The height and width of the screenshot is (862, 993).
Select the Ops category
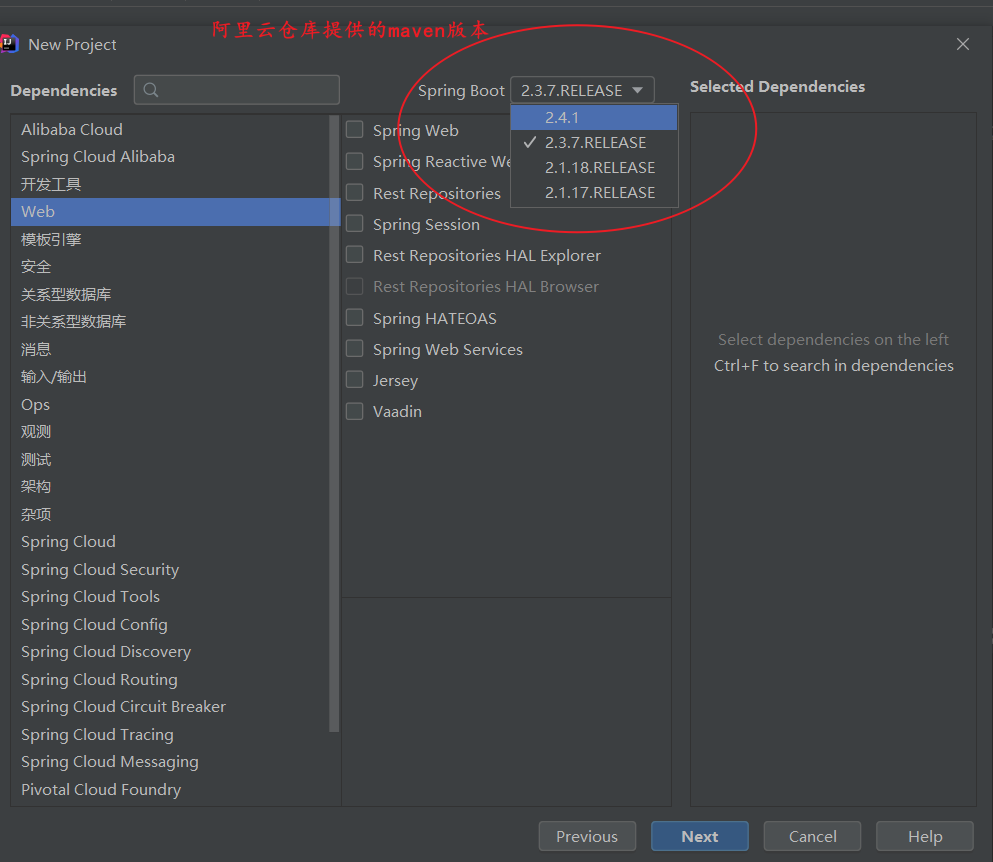(170, 404)
